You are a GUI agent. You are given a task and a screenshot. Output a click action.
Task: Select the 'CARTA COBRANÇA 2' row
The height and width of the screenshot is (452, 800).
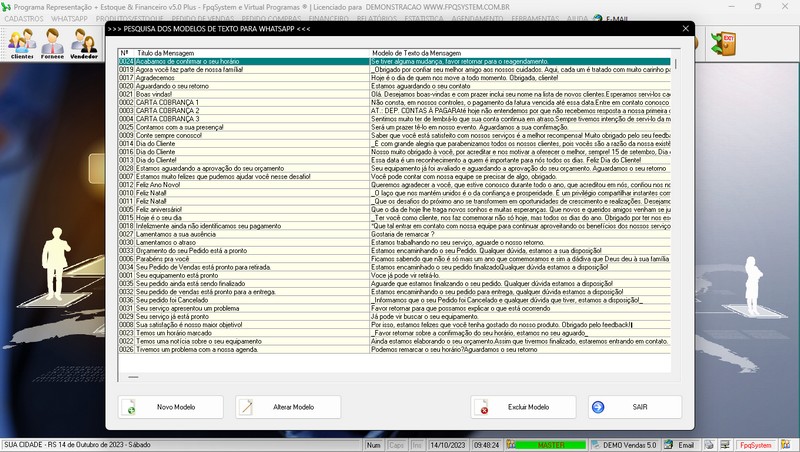click(x=394, y=111)
